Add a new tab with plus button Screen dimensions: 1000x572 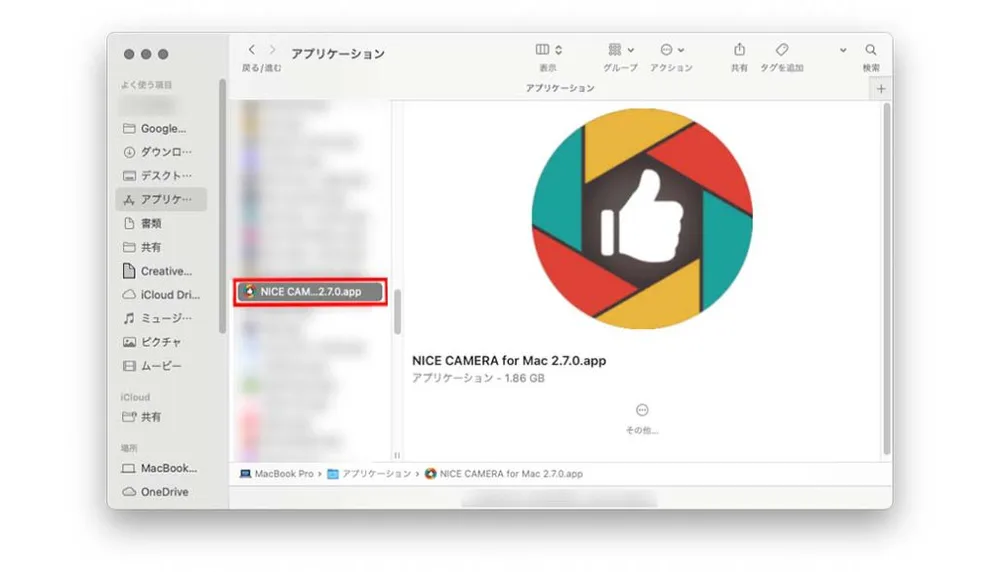click(881, 89)
